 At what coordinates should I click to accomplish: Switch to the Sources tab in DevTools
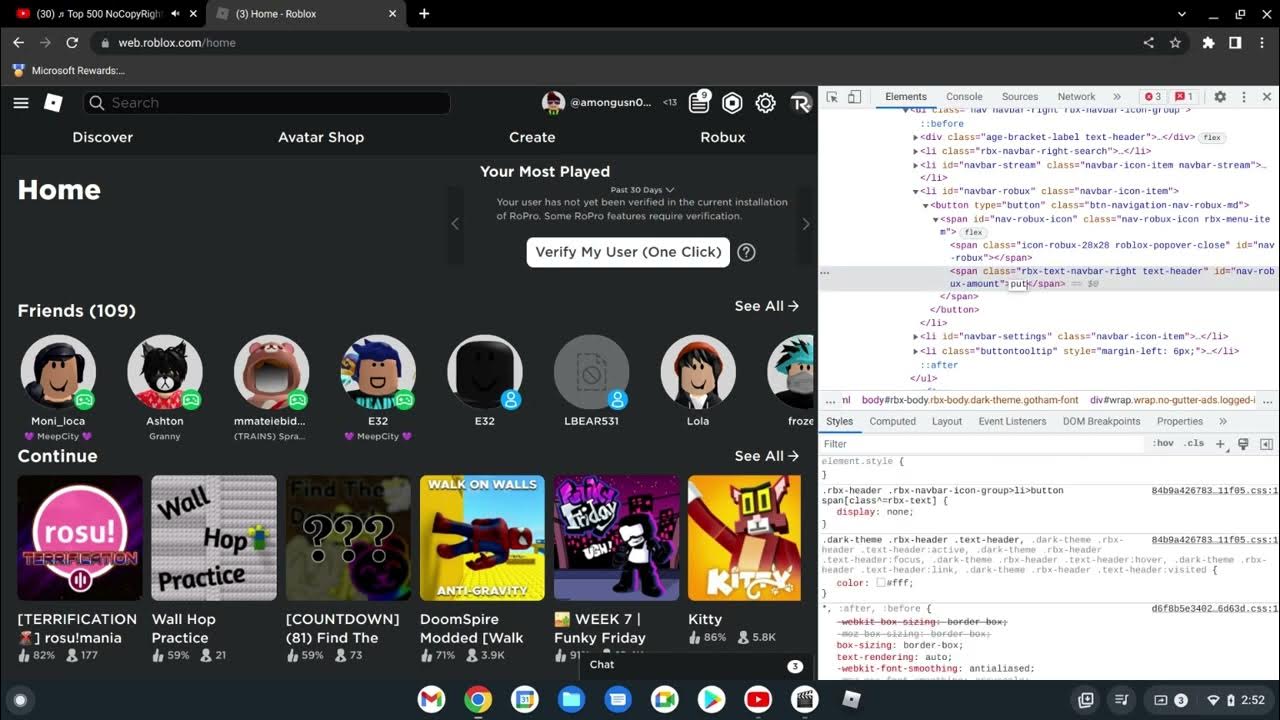pos(1020,97)
